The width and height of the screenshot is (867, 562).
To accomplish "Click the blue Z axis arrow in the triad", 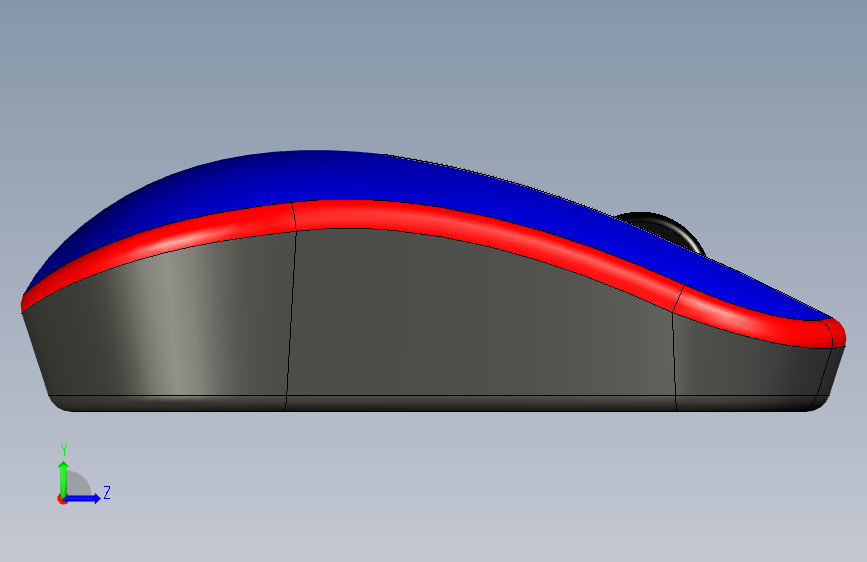I will [83, 498].
